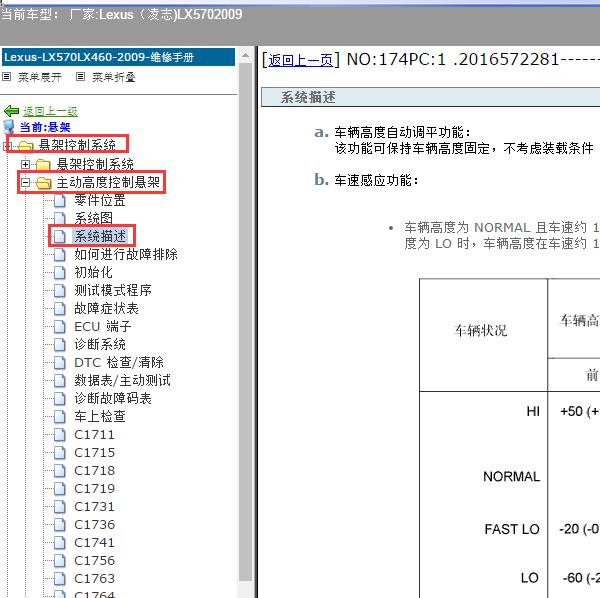Collapse the 主动高度控制悬架 folder minus box

coord(25,182)
